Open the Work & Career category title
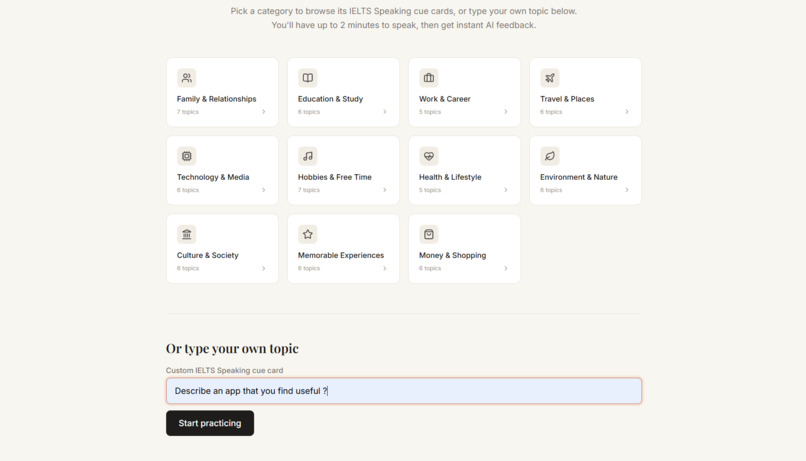The image size is (806, 461). click(445, 99)
